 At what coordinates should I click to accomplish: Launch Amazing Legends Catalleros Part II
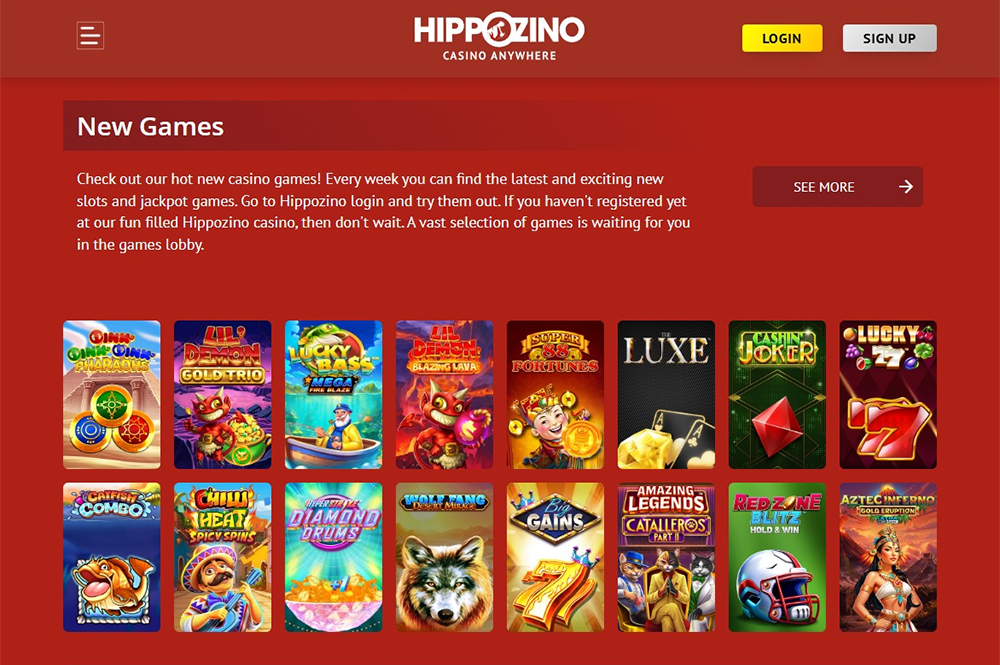[666, 557]
